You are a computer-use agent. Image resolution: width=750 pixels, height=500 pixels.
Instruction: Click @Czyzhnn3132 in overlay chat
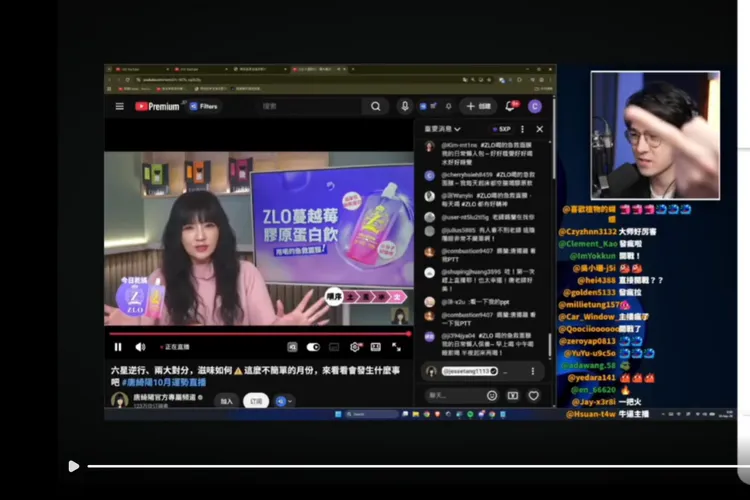(x=587, y=232)
